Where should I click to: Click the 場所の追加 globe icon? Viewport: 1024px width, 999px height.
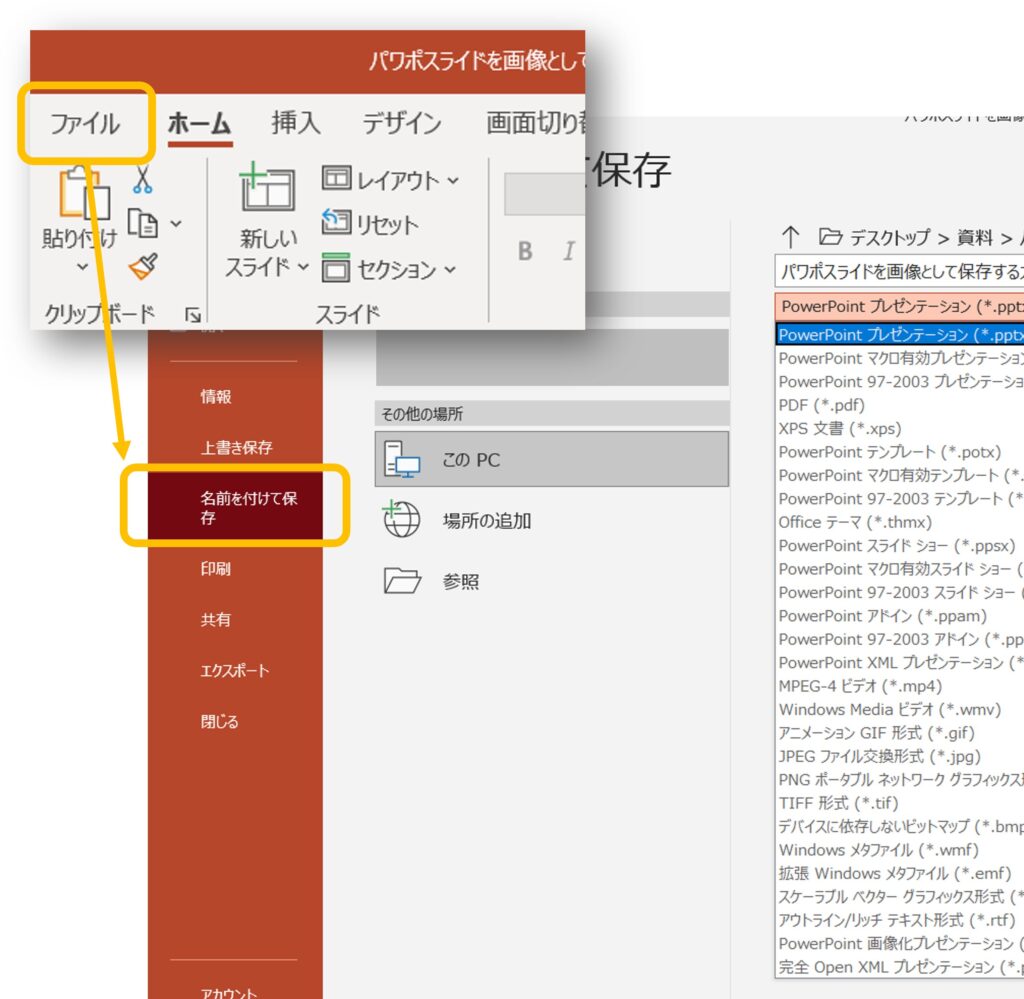[x=401, y=520]
